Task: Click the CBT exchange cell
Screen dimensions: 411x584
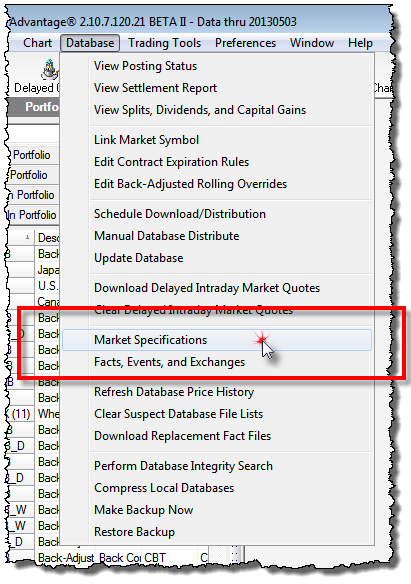Action: pos(169,558)
